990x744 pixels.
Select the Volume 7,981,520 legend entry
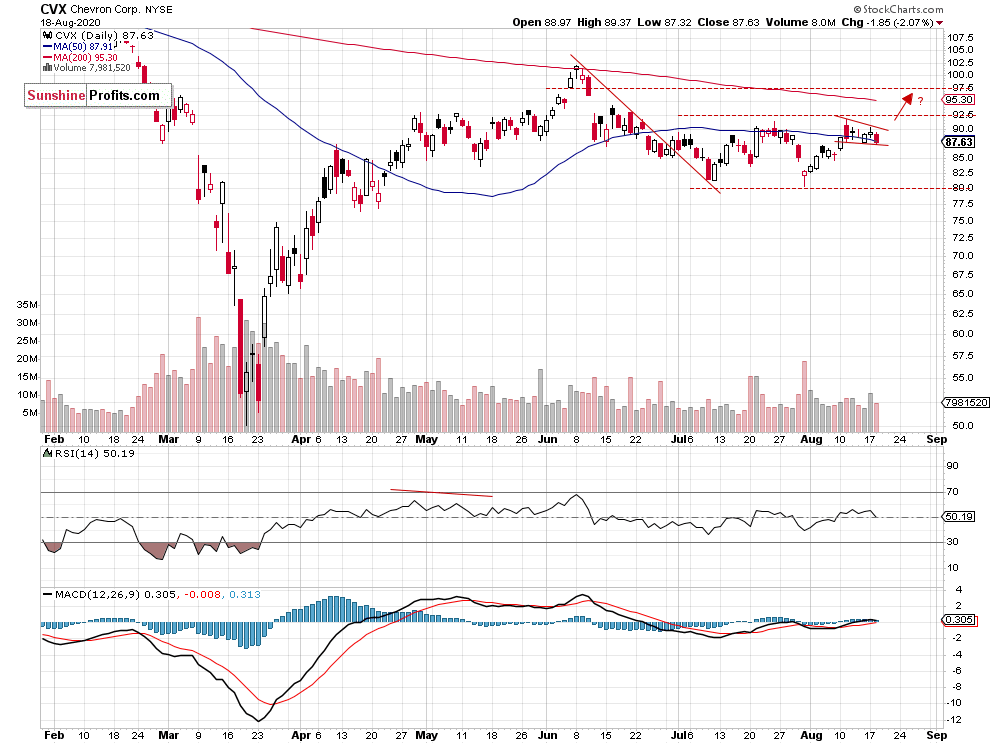click(92, 68)
